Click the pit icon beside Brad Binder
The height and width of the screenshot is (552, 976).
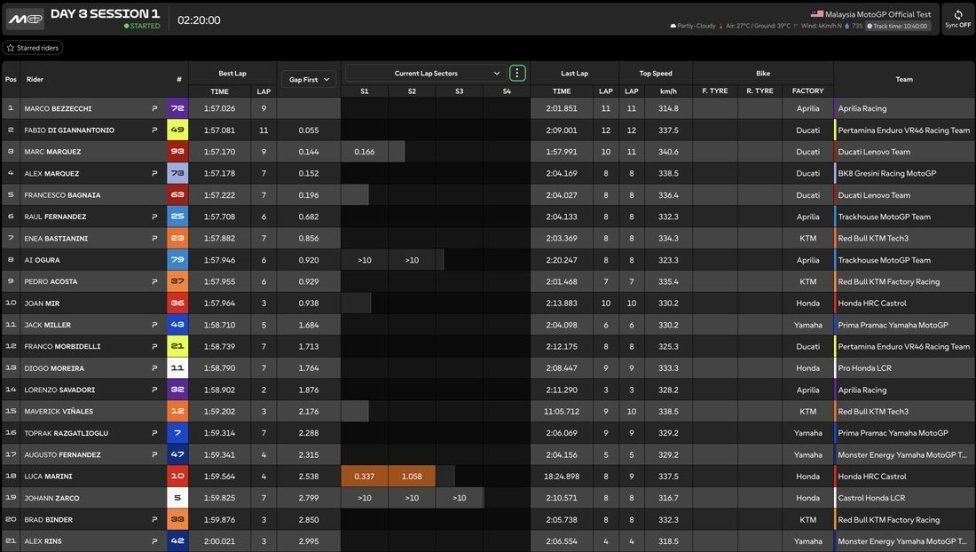click(x=154, y=520)
